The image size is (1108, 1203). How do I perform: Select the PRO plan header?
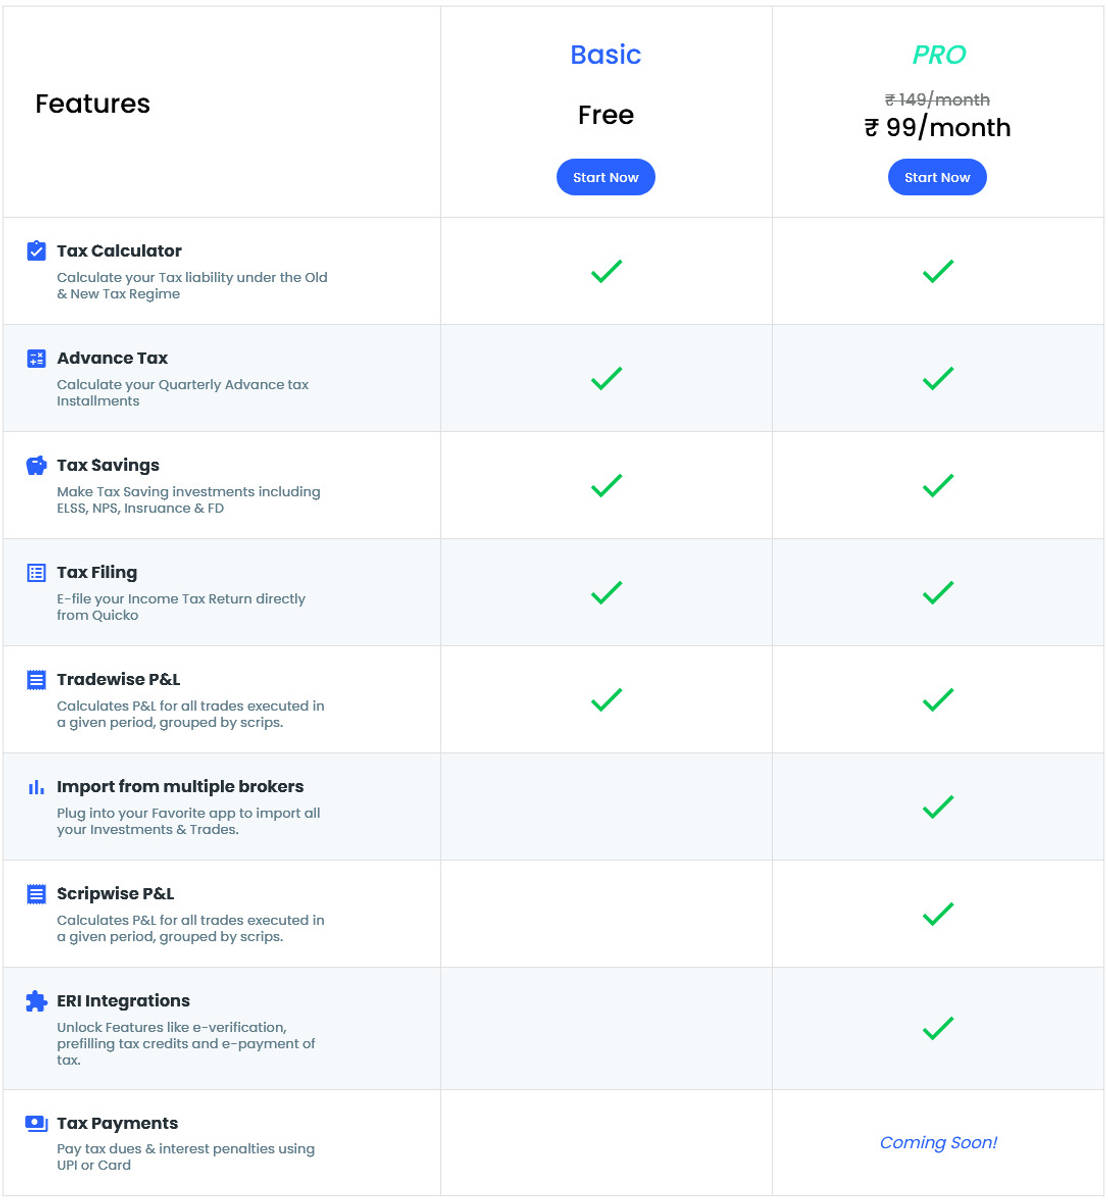(937, 55)
